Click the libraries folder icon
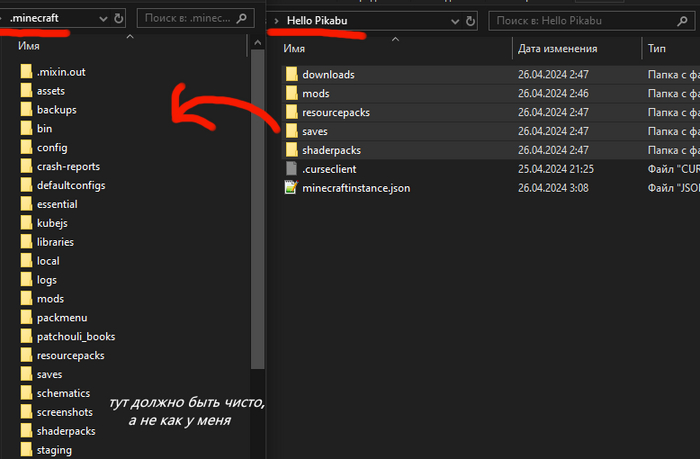 pyautogui.click(x=26, y=242)
